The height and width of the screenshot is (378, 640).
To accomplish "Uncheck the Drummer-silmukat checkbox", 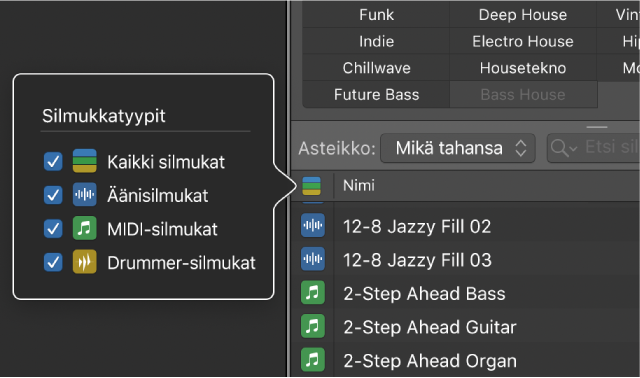I will (x=53, y=262).
